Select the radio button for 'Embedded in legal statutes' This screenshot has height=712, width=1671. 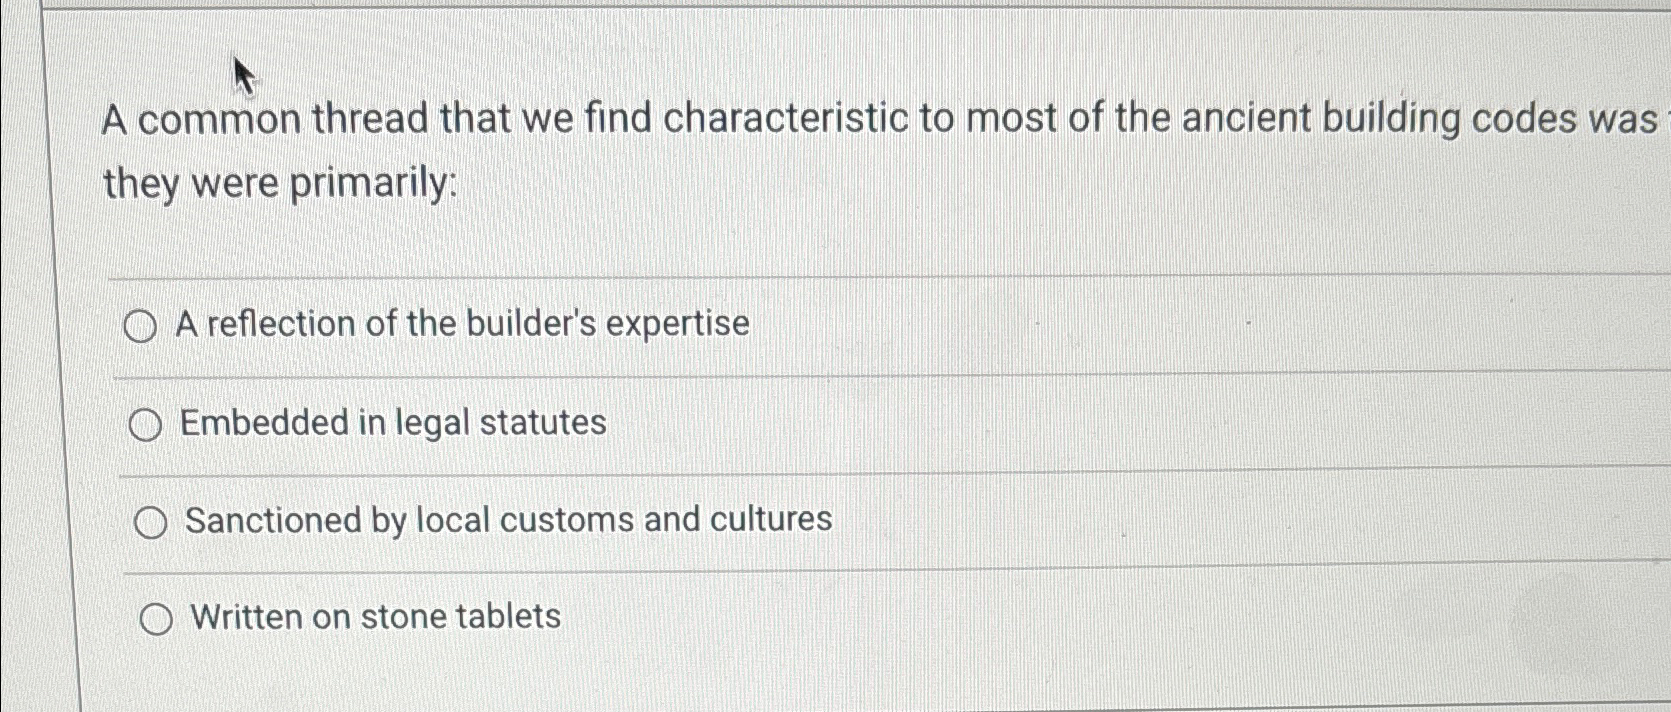click(148, 425)
